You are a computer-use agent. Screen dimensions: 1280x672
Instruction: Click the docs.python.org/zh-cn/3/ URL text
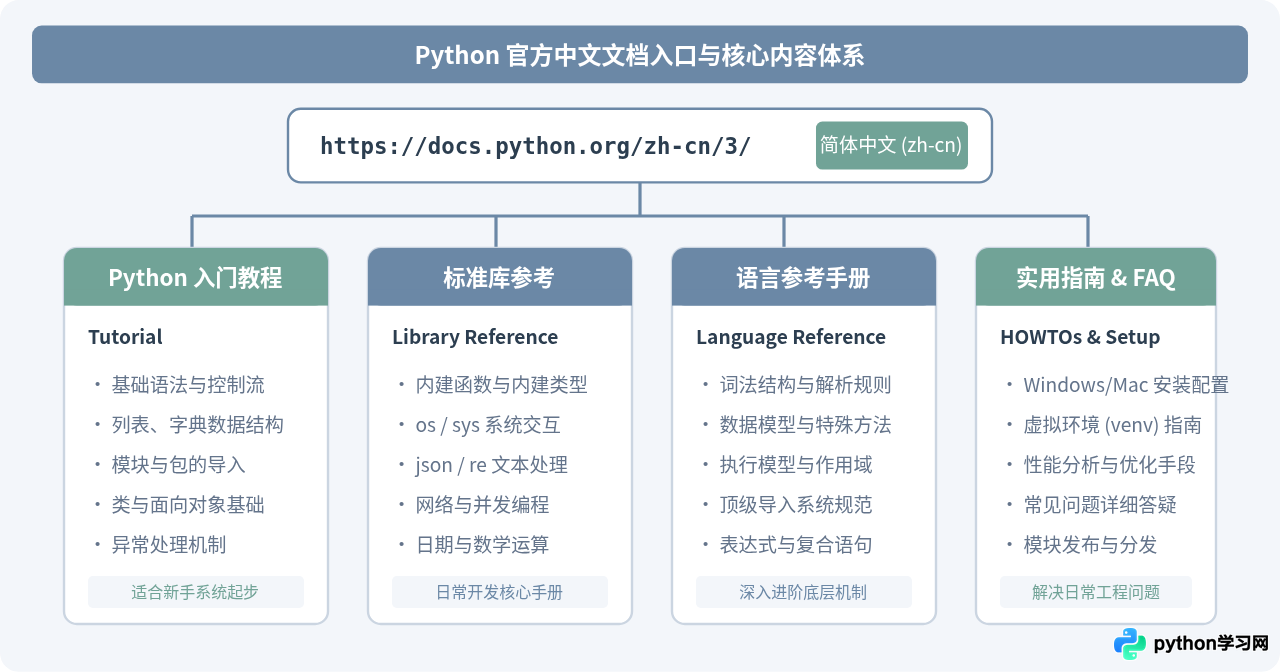535,146
